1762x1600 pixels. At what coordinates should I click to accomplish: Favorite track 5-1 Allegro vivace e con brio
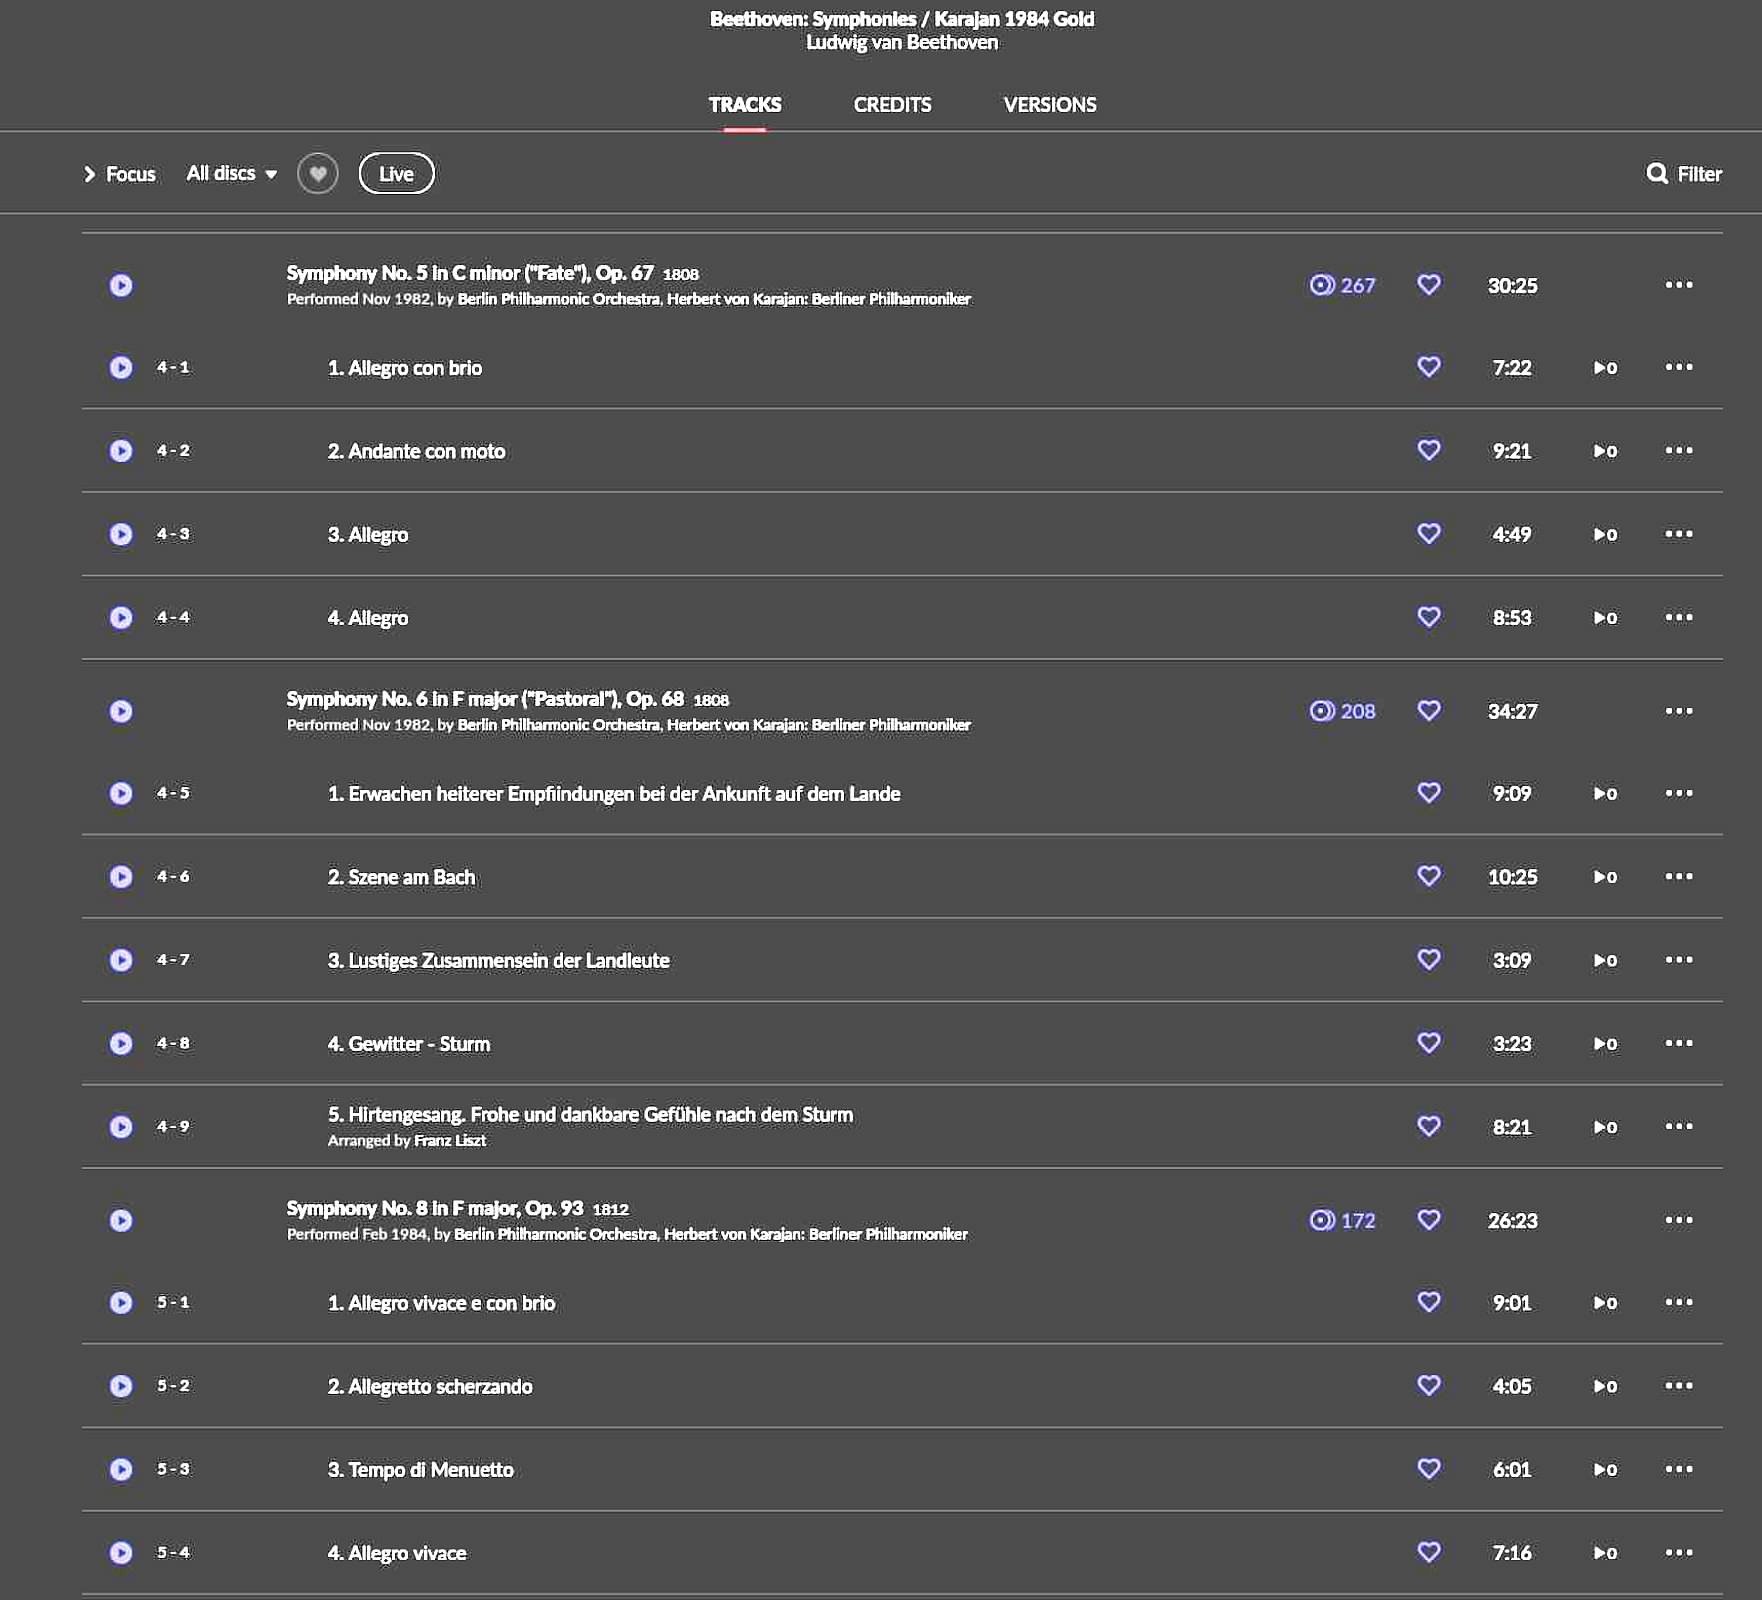[1429, 1302]
